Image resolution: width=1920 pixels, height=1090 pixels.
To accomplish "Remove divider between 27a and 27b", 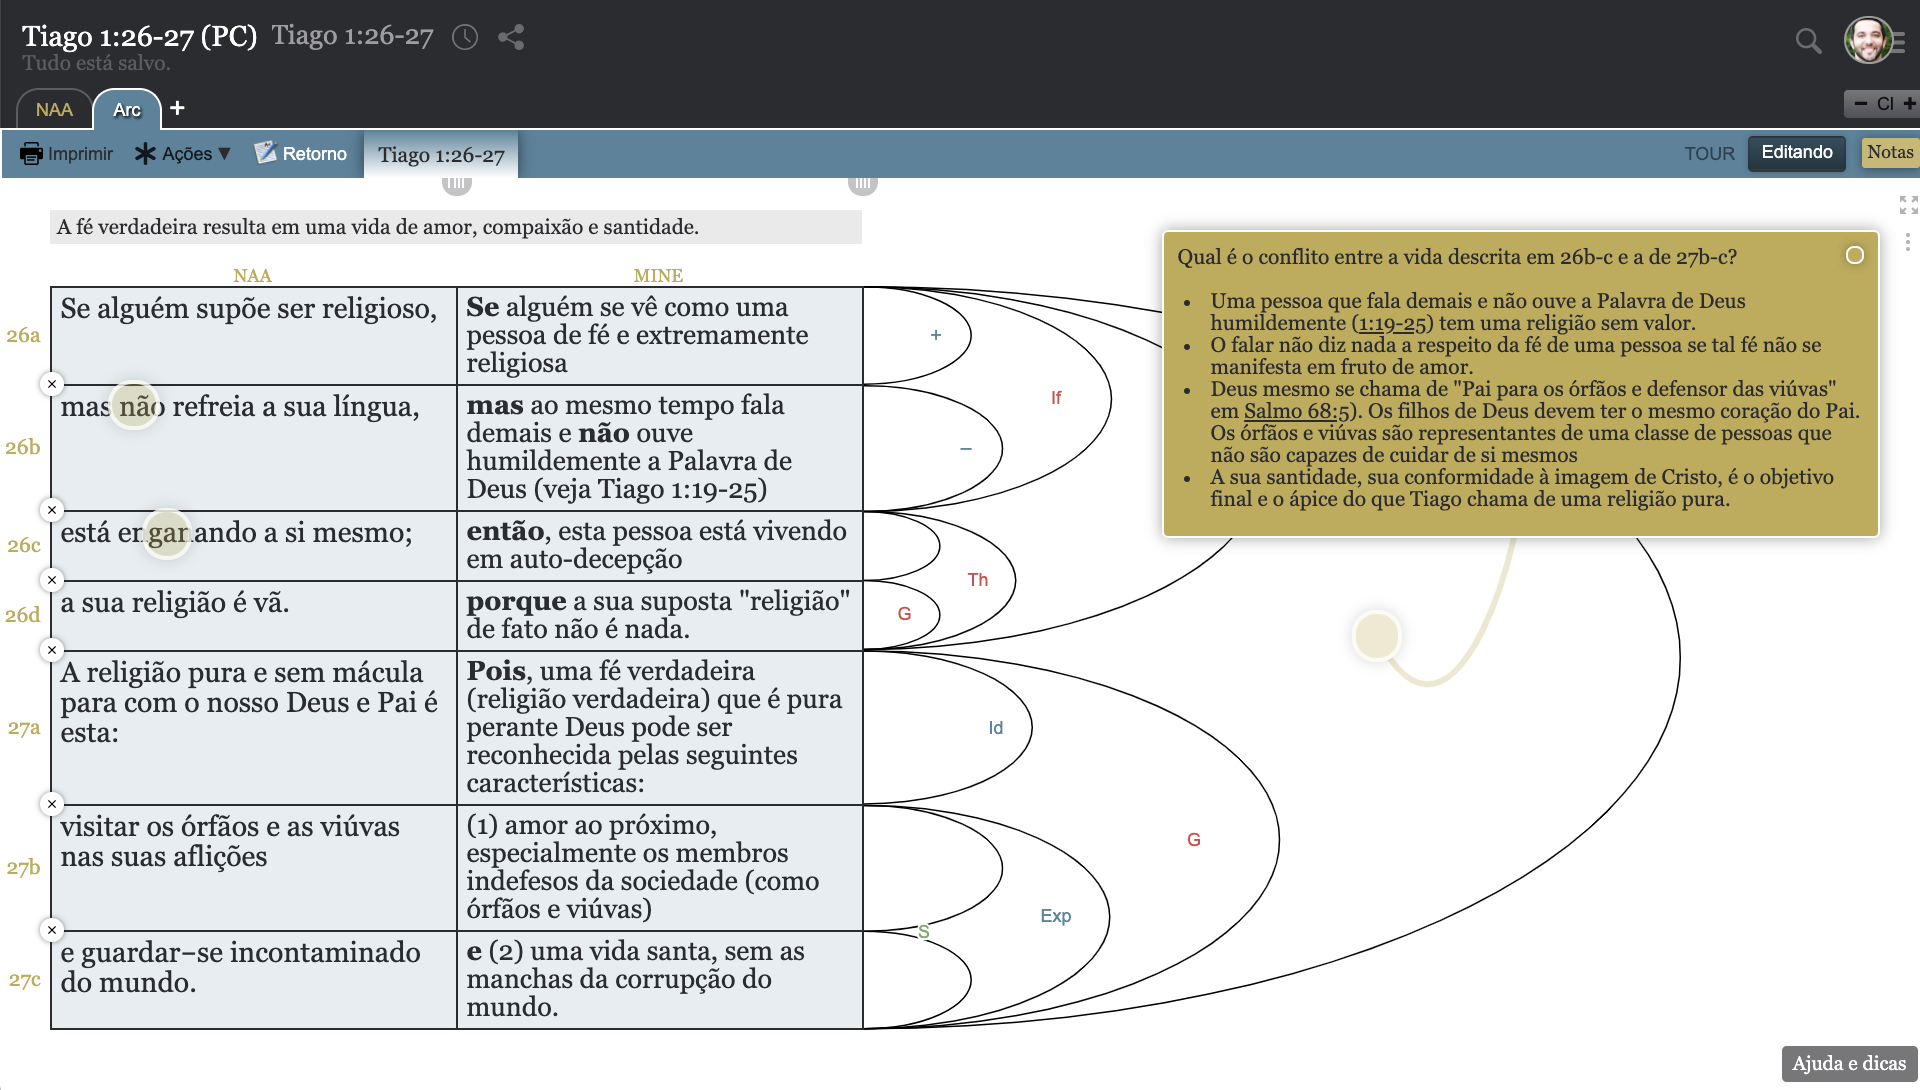I will (x=52, y=804).
